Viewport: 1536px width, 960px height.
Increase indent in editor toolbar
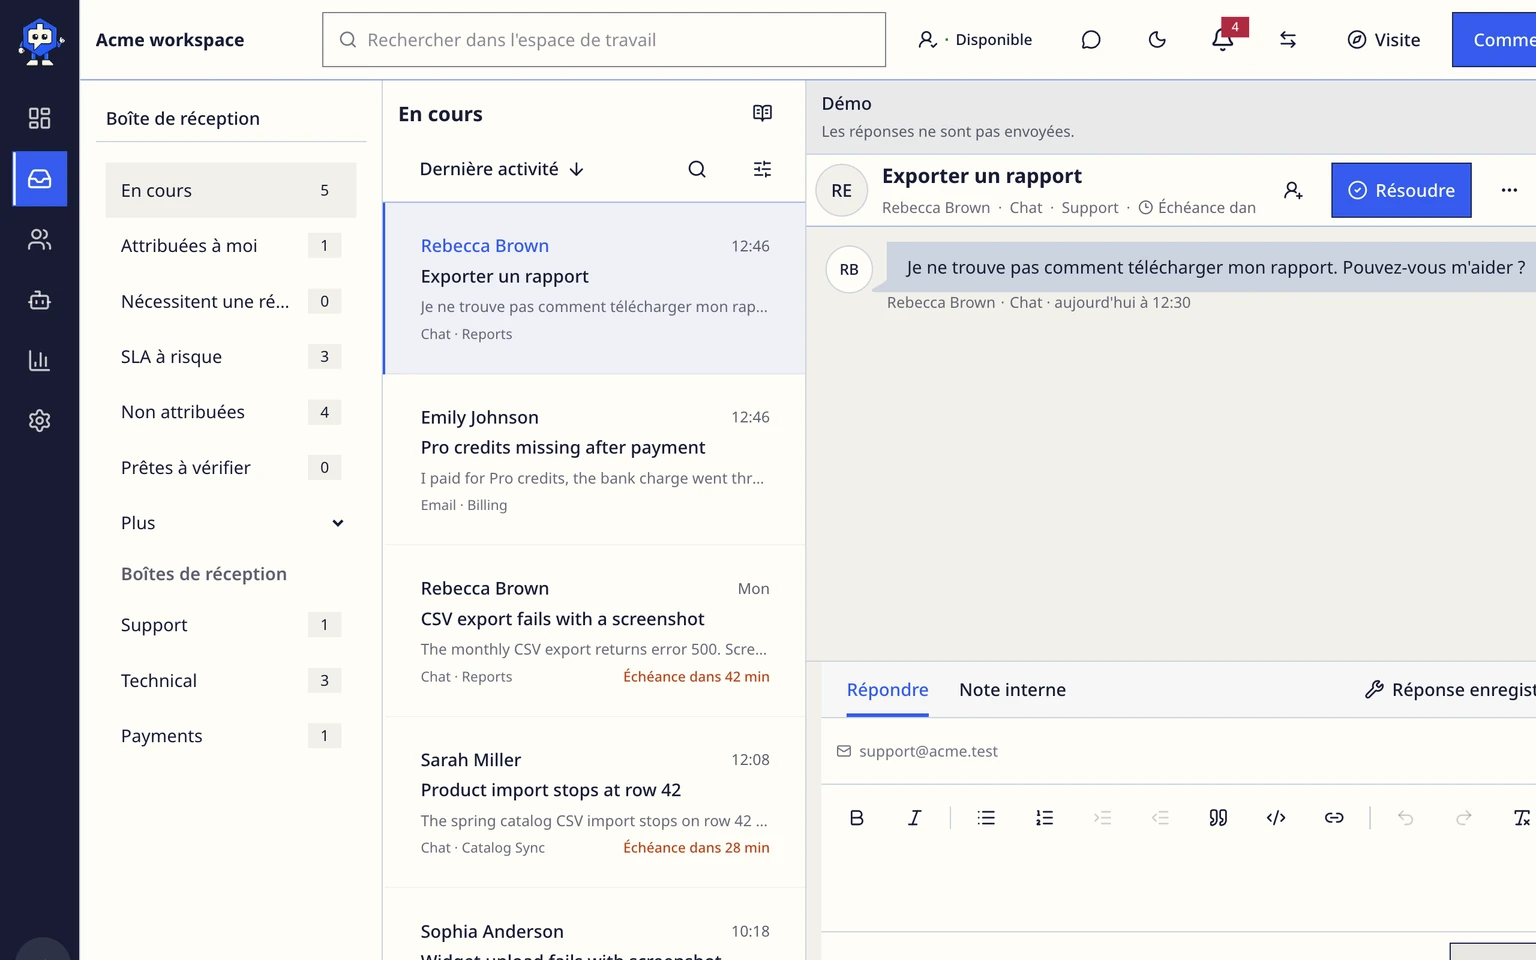click(x=1102, y=818)
